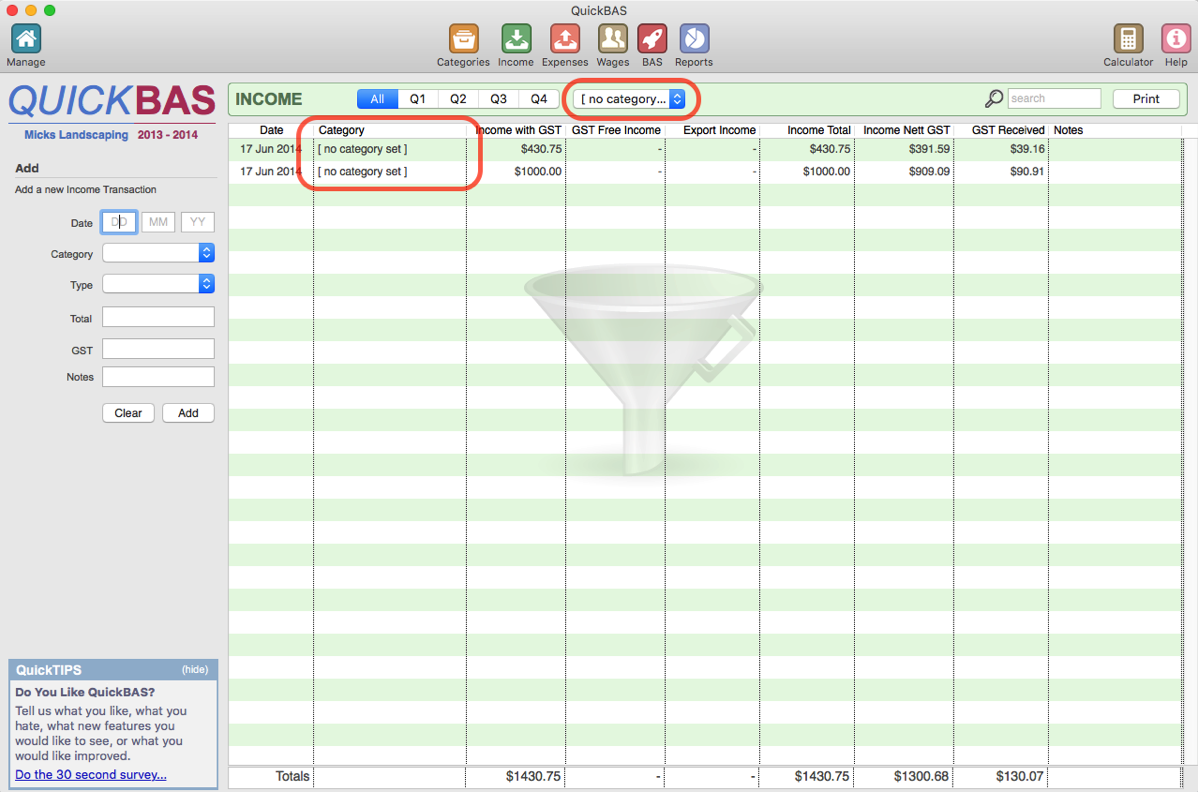This screenshot has width=1198, height=792.
Task: Open the Category dropdown in Add form
Action: (x=158, y=254)
